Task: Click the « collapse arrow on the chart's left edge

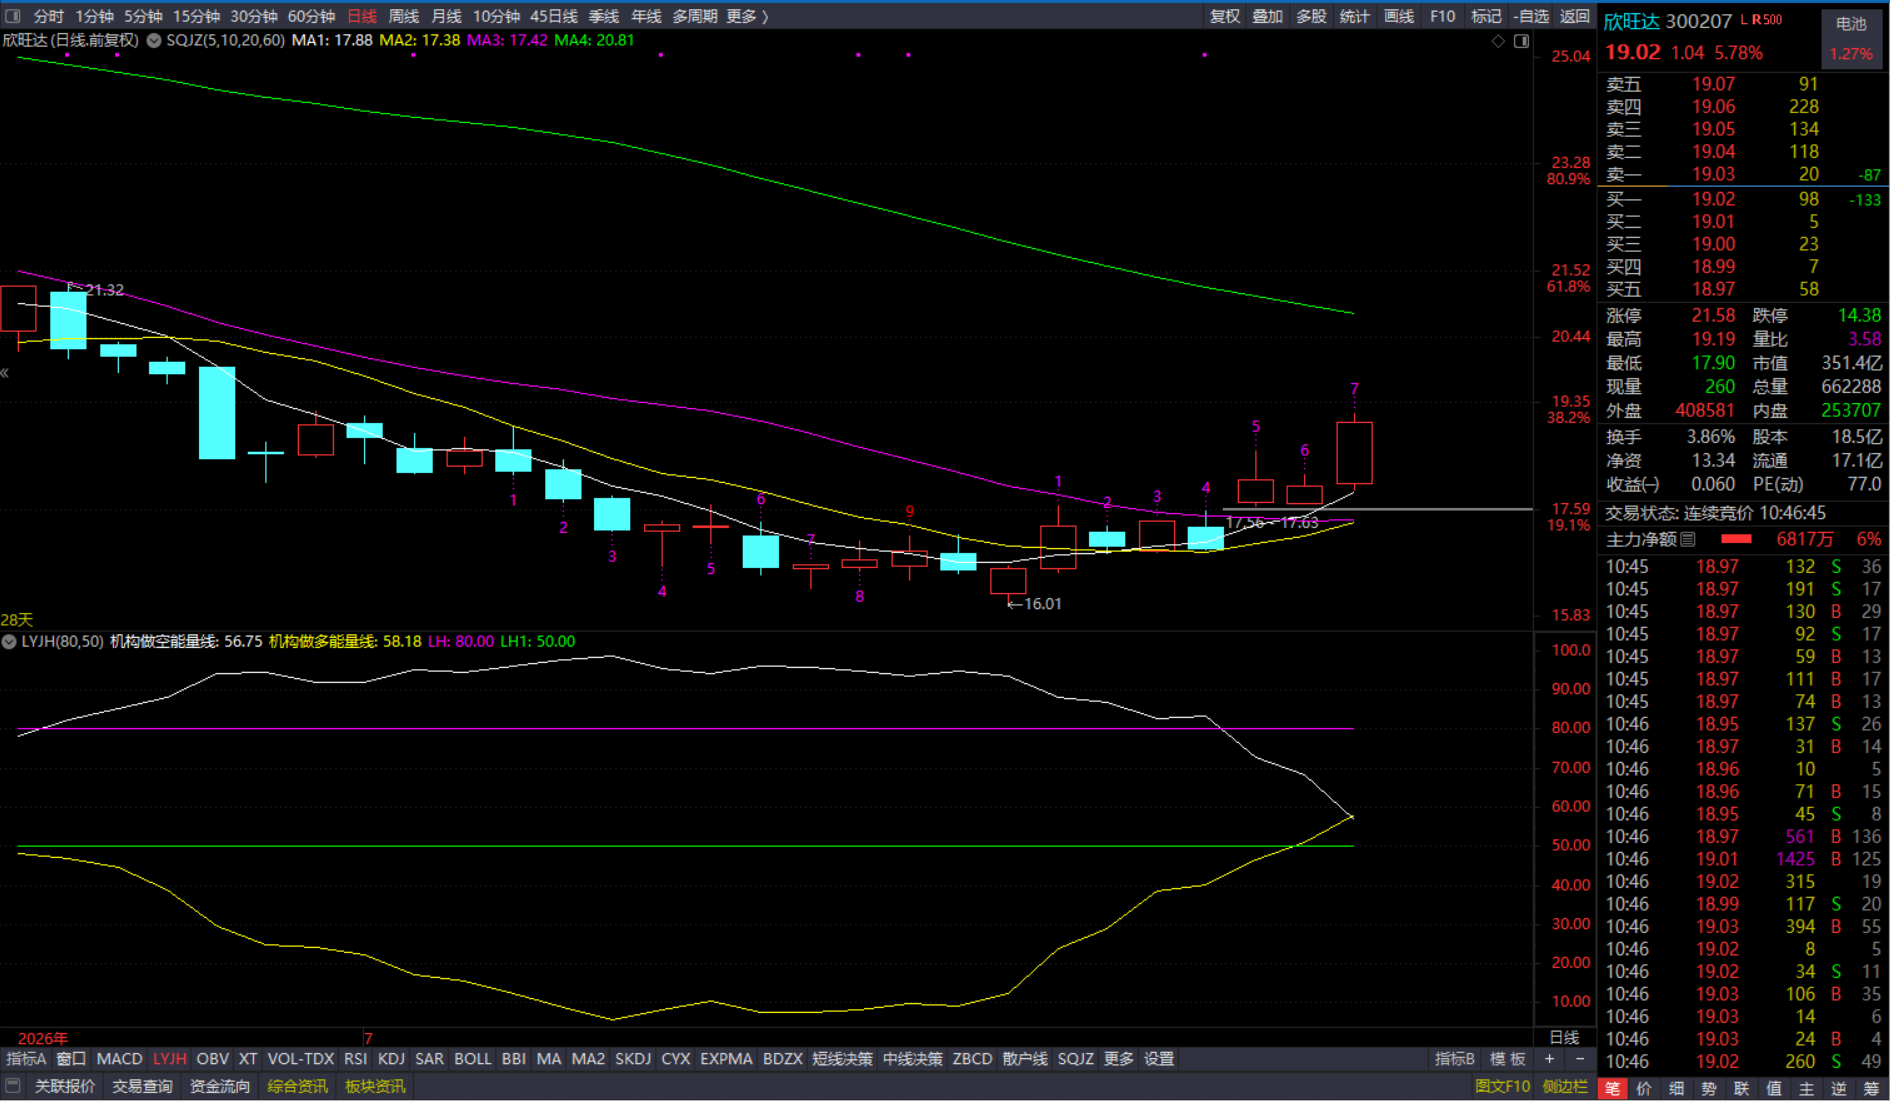Action: pyautogui.click(x=5, y=373)
